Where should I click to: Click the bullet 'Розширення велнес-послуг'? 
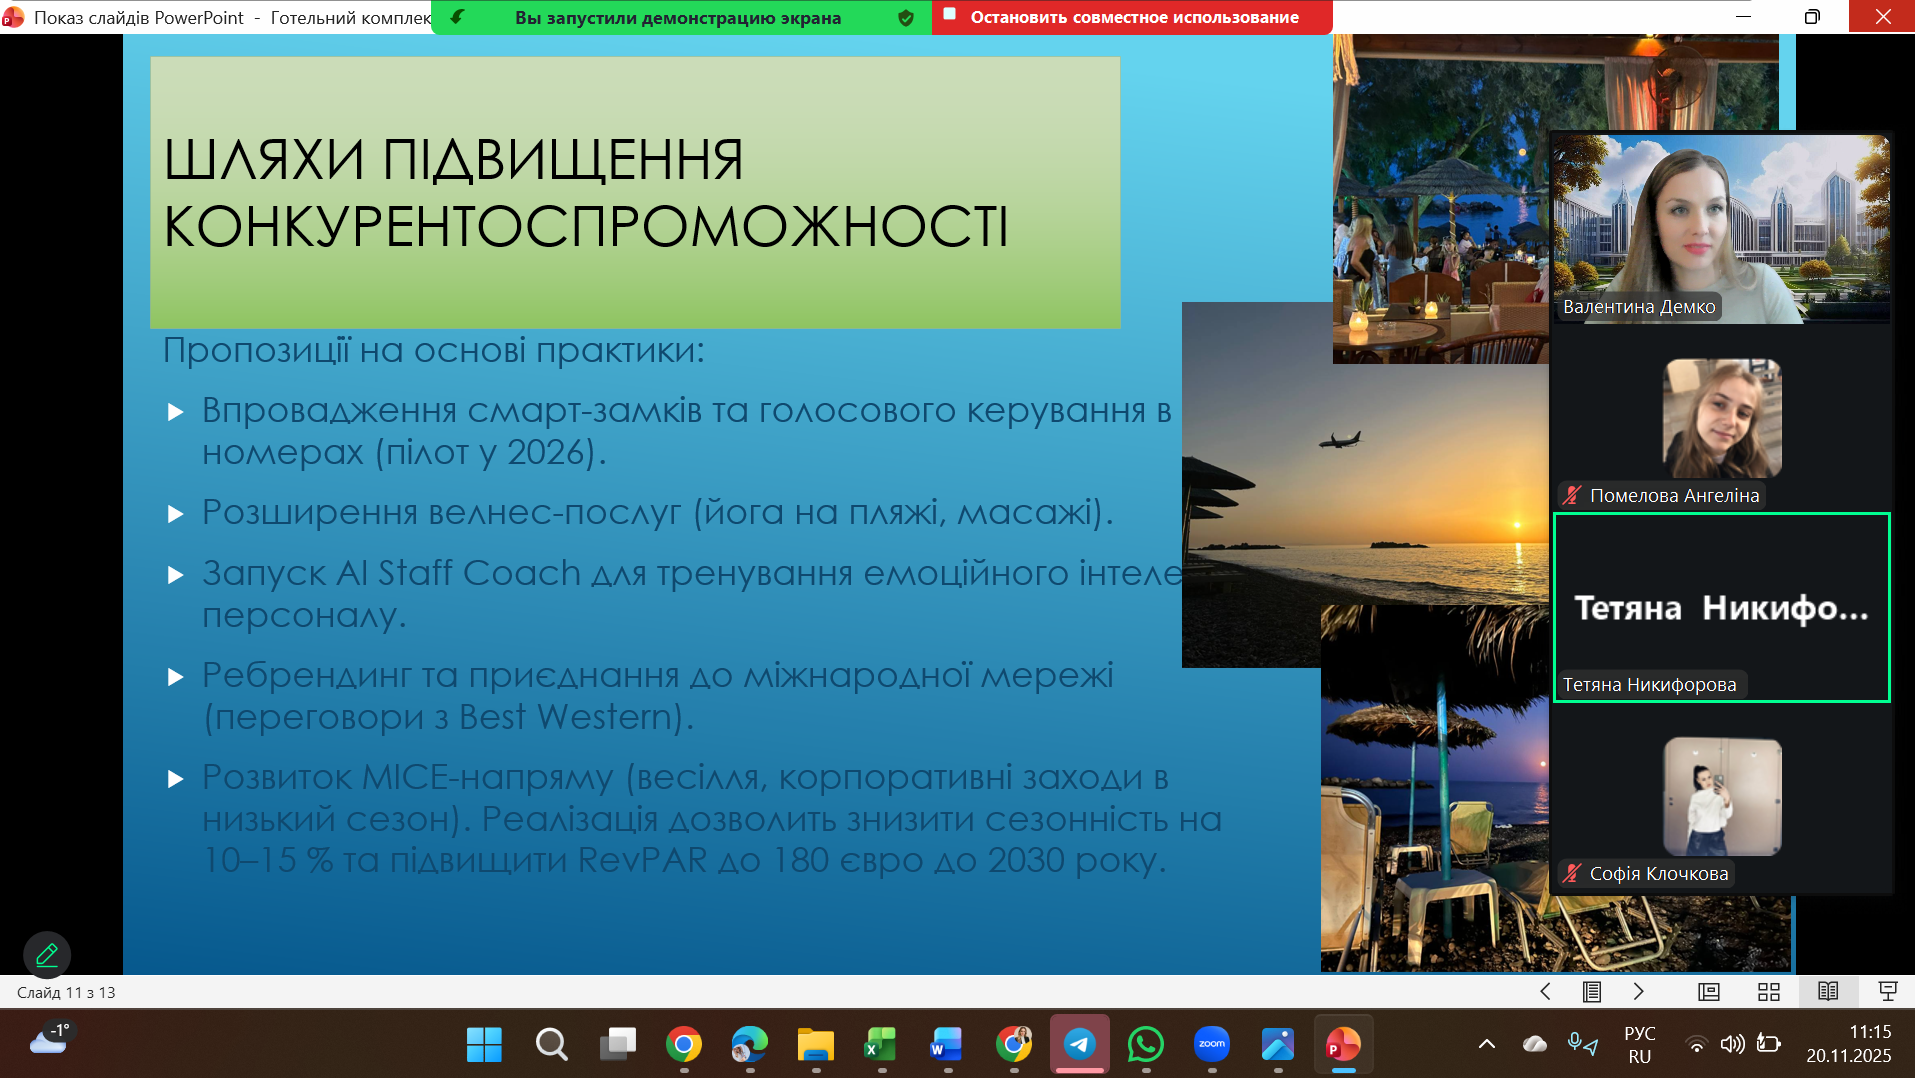tap(657, 513)
